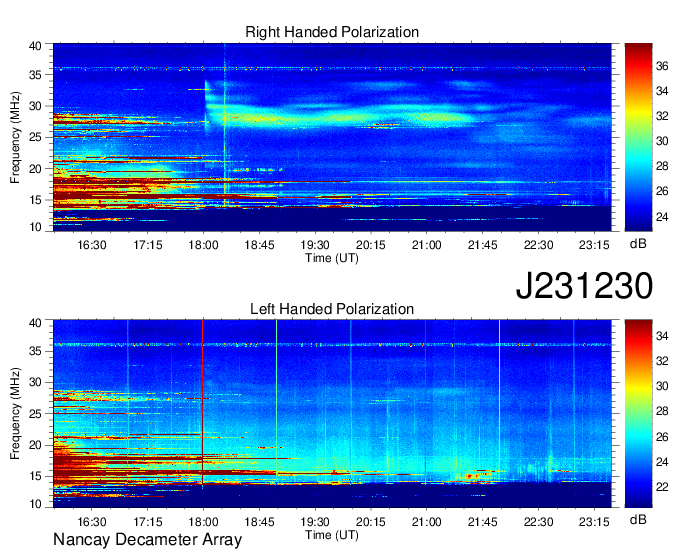Click 20 MHz tick on Left Handed frequency axis
This screenshot has height=552, width=680.
point(36,445)
